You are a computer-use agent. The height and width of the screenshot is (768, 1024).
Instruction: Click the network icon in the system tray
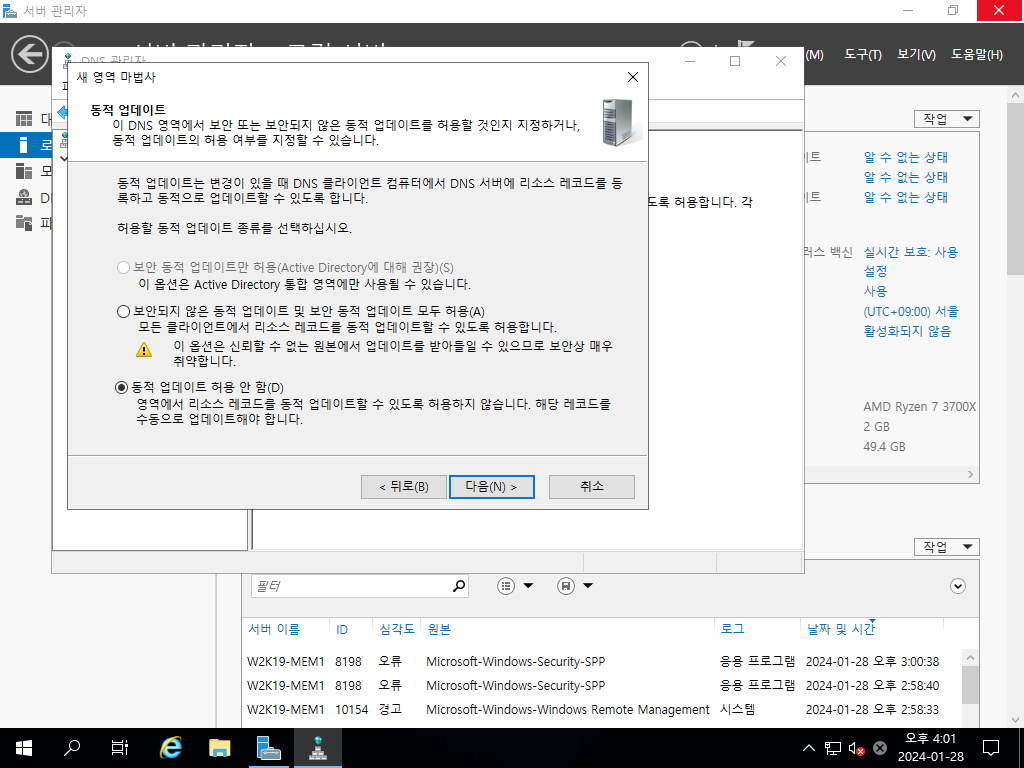pyautogui.click(x=833, y=748)
